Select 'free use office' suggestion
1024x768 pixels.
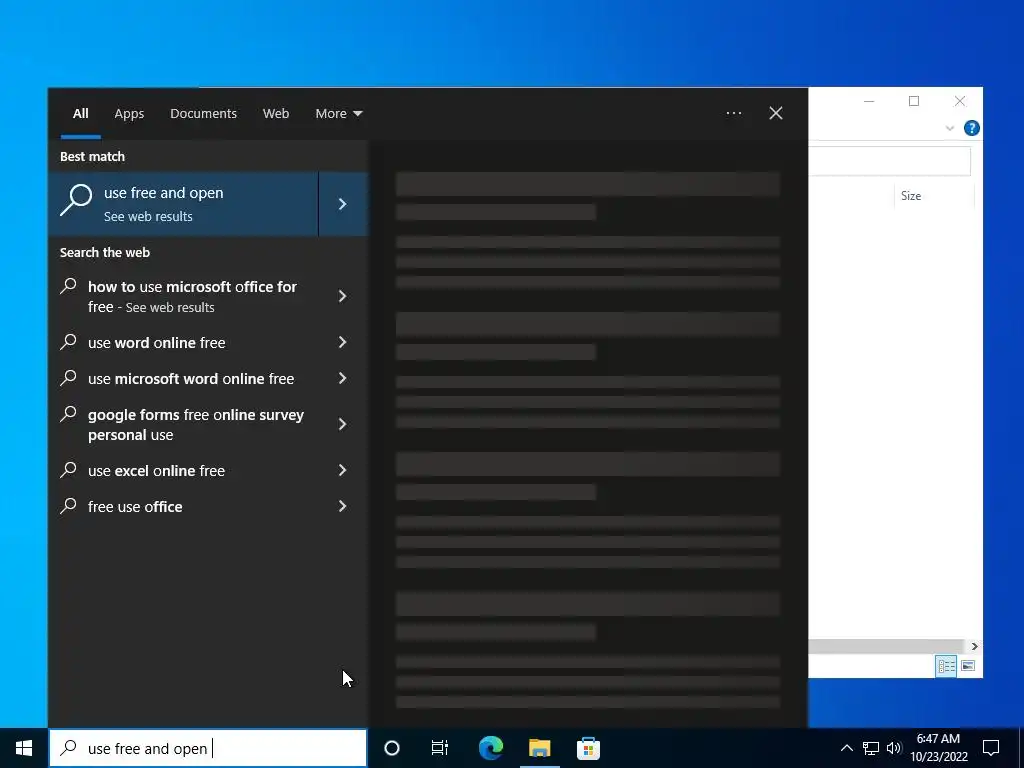pyautogui.click(x=183, y=506)
